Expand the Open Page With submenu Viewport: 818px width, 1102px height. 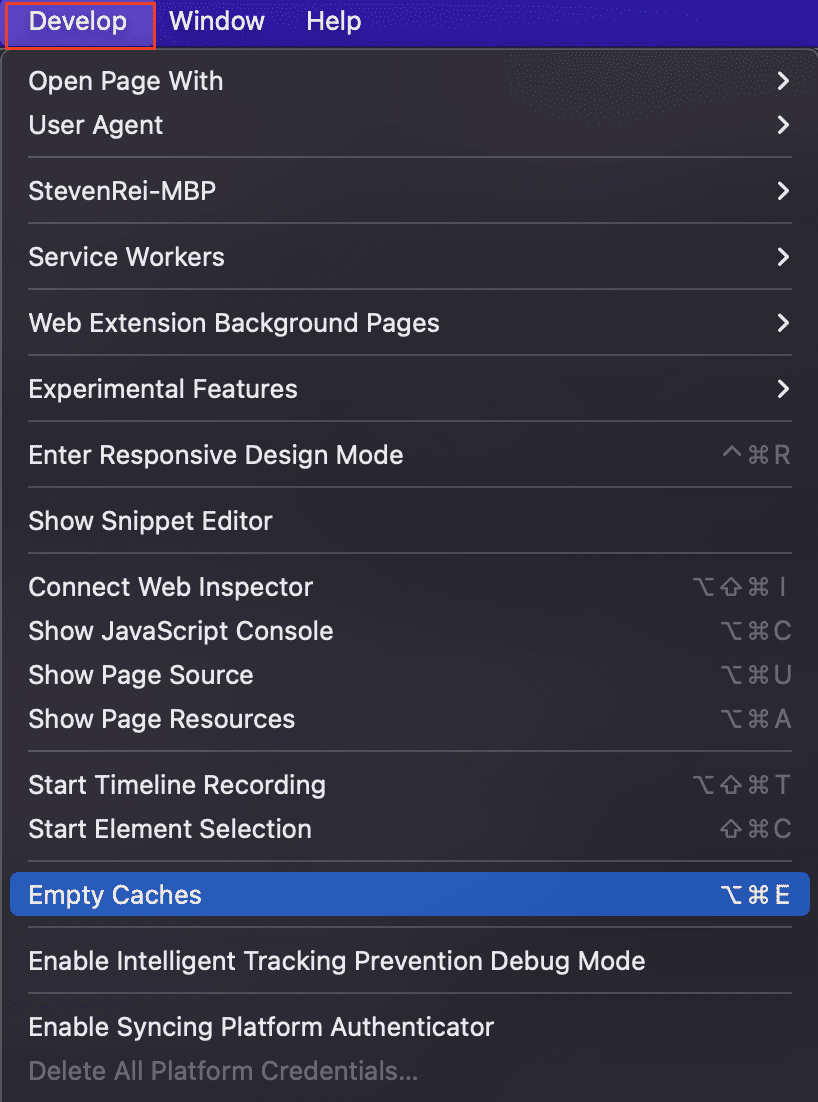(126, 81)
